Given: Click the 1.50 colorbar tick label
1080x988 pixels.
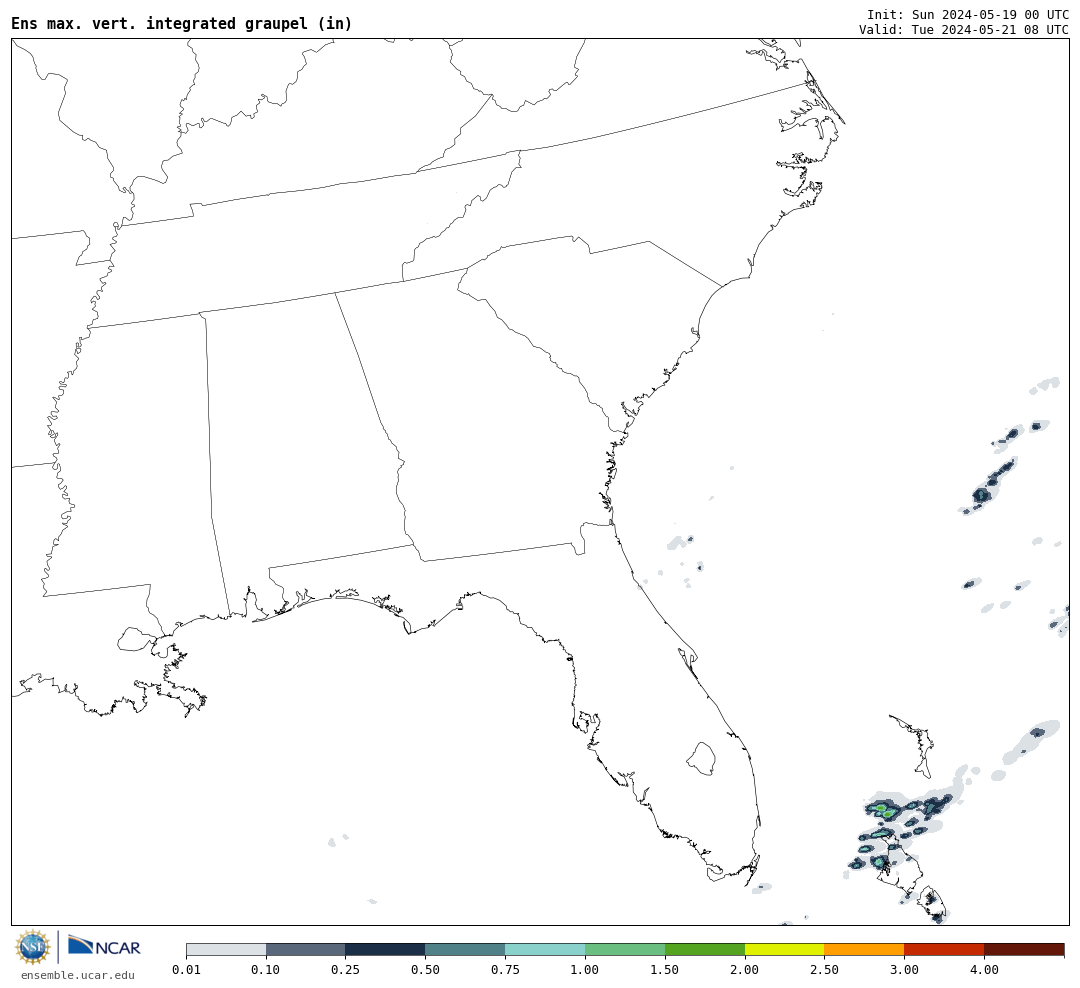Looking at the screenshot, I should point(665,969).
